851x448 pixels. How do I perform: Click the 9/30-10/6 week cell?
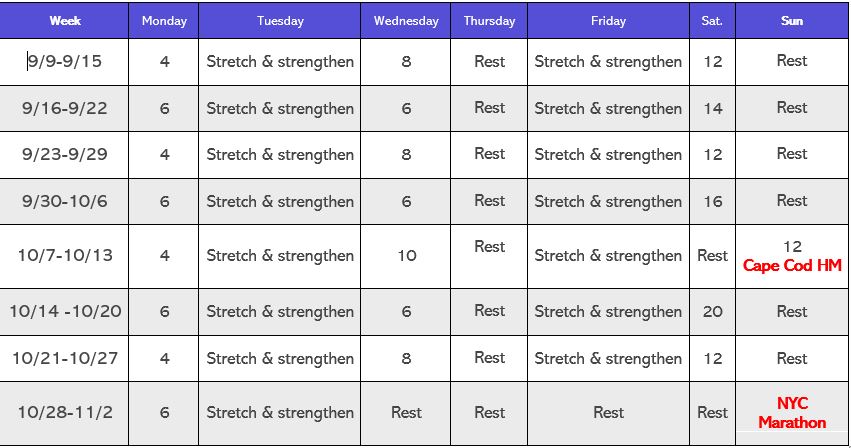click(x=65, y=201)
